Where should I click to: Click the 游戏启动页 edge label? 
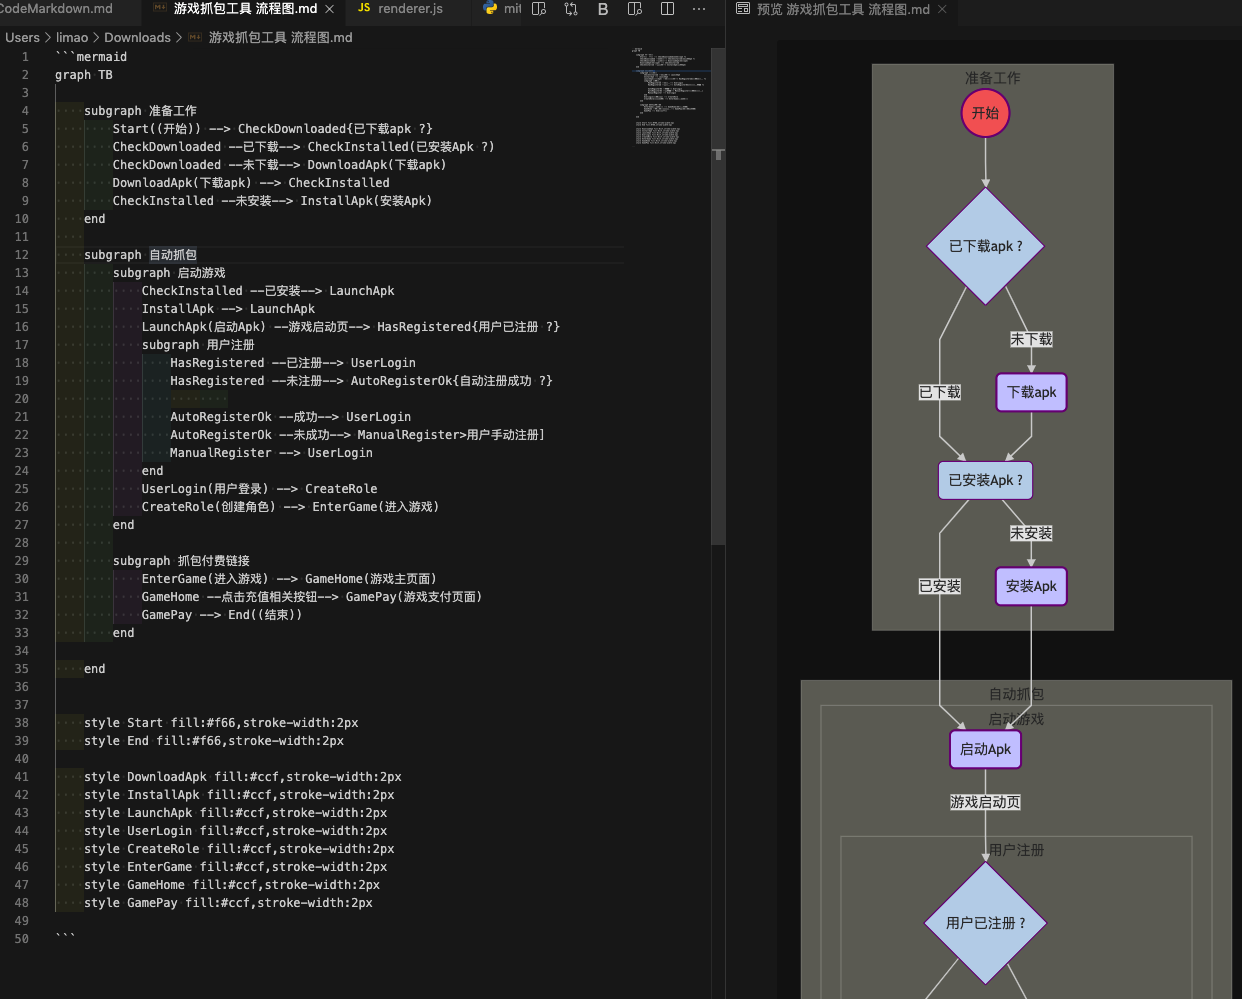[985, 802]
